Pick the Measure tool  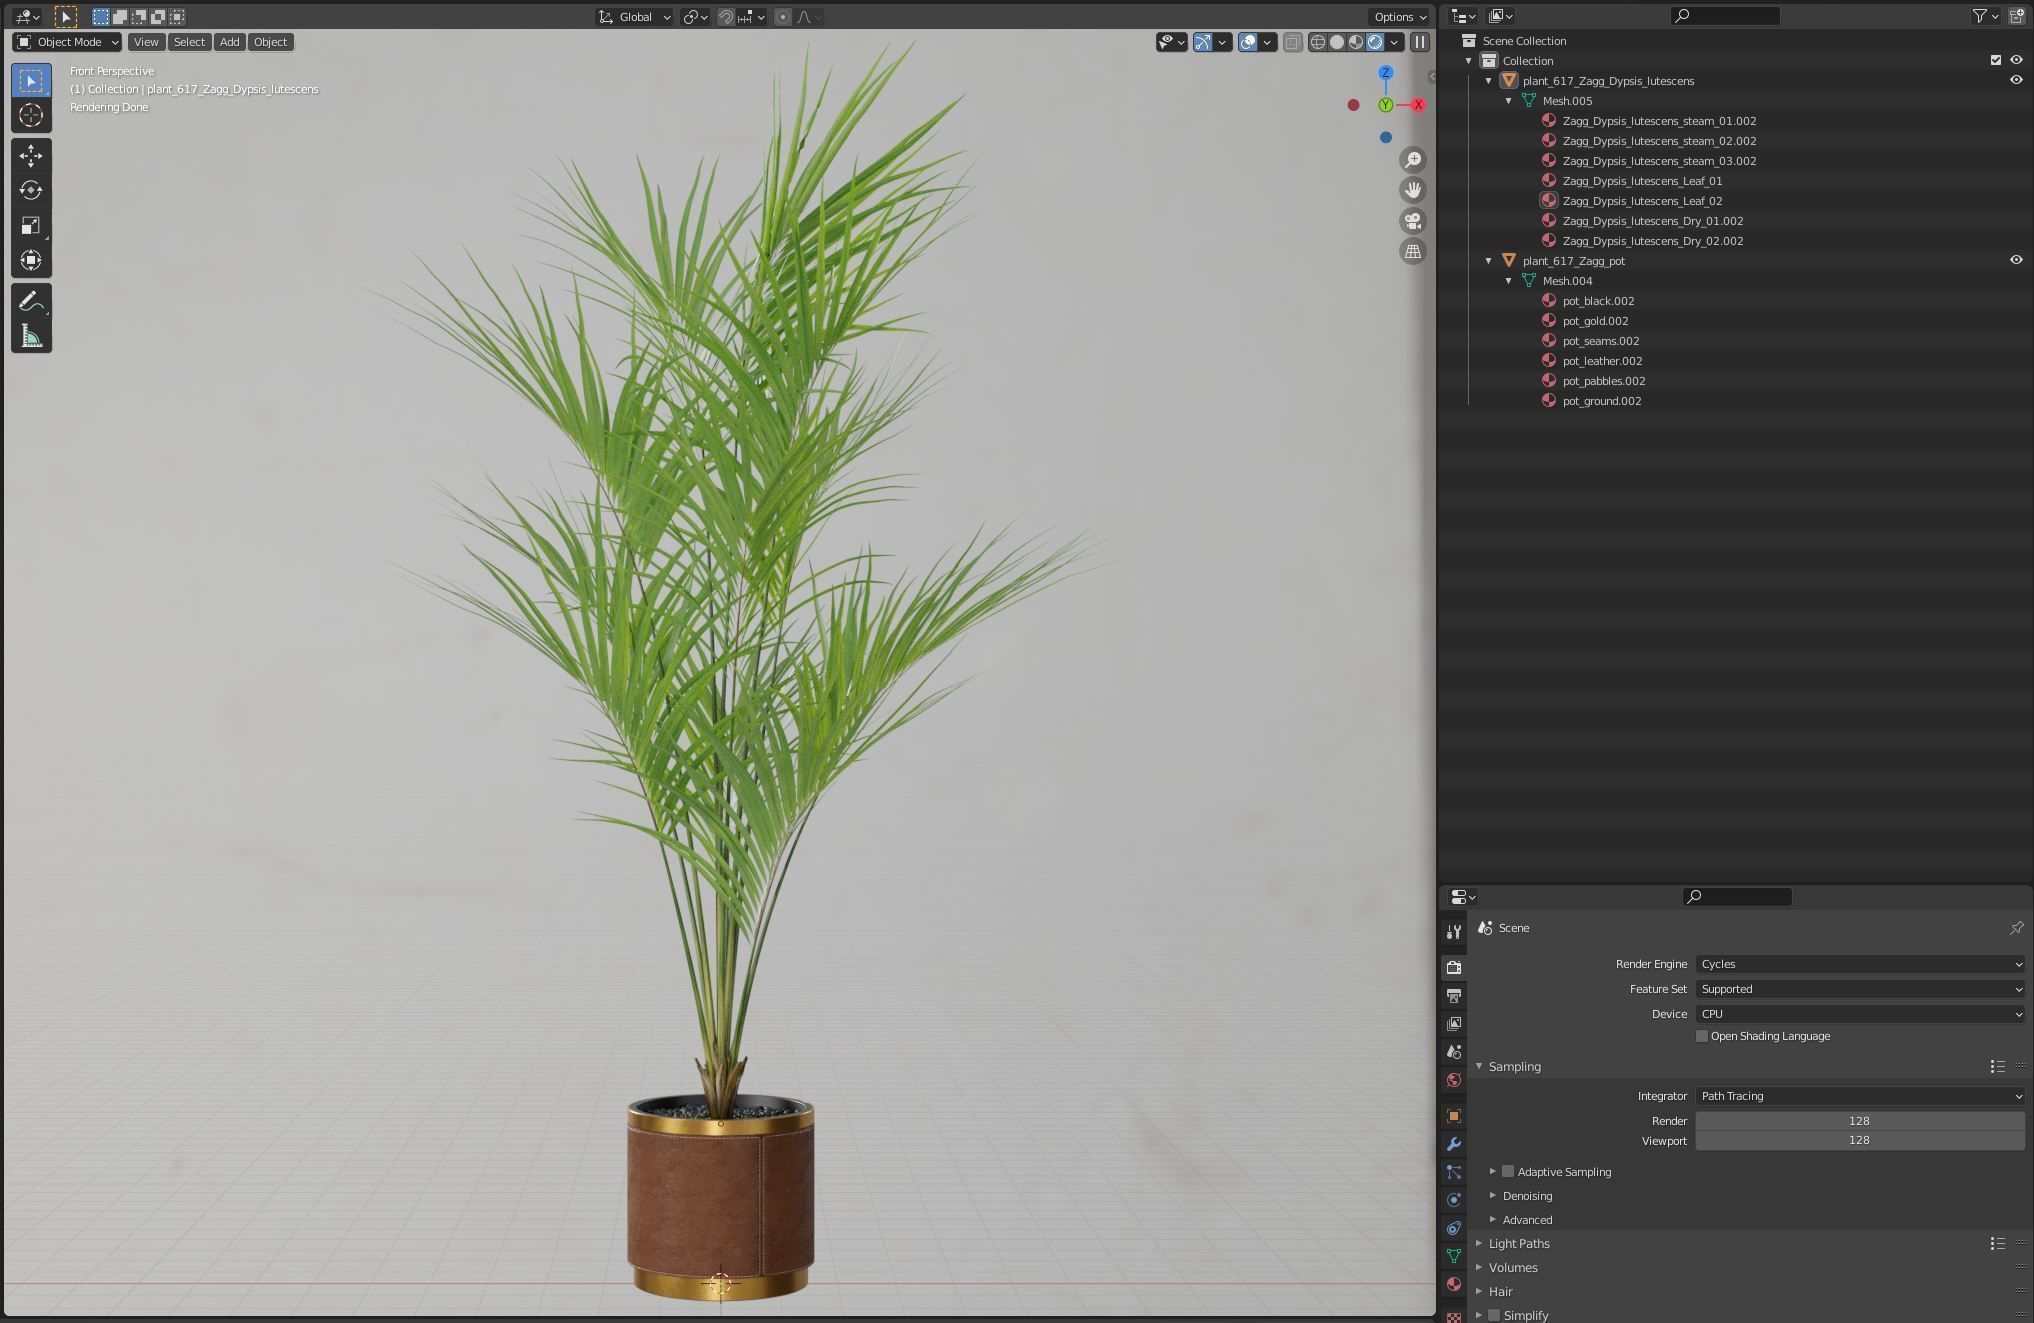[31, 336]
